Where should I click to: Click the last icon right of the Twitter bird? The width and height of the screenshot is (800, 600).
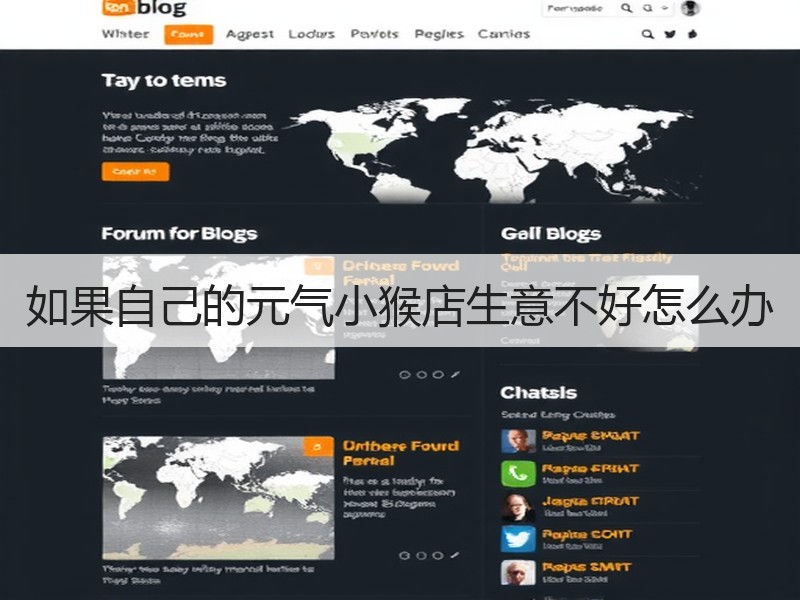[x=692, y=34]
